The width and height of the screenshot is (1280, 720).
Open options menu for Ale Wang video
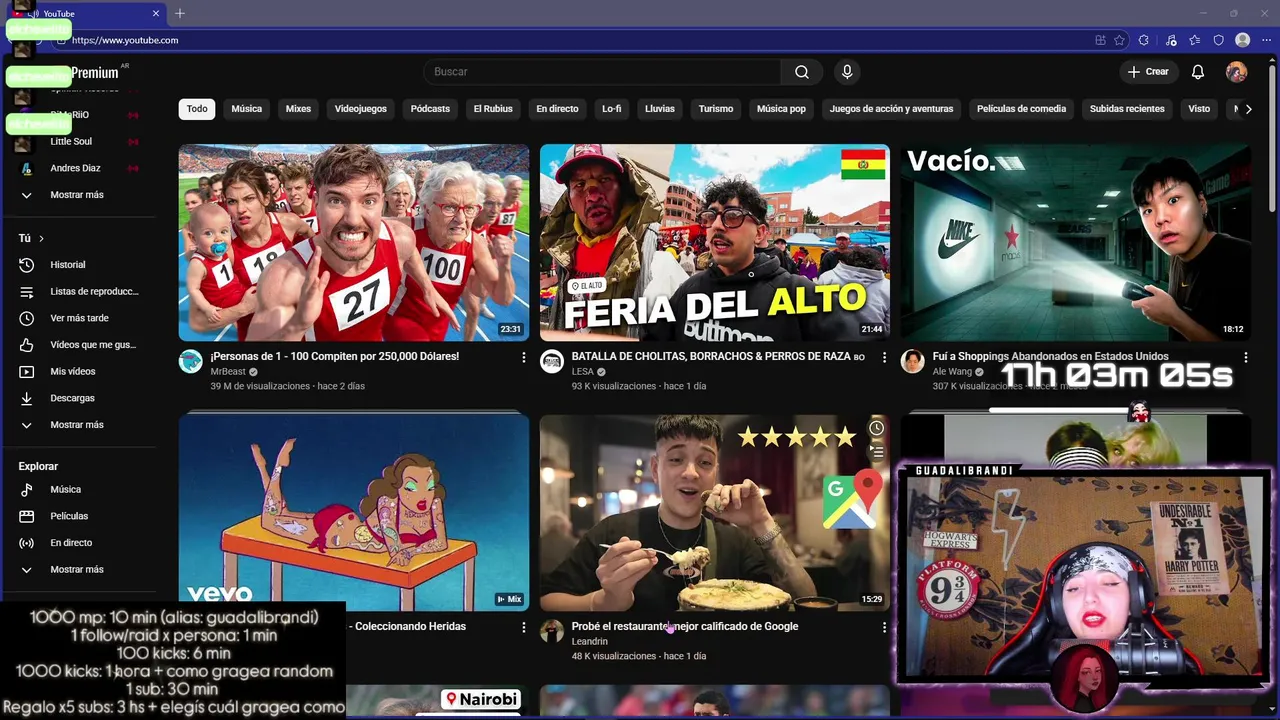click(x=1246, y=357)
